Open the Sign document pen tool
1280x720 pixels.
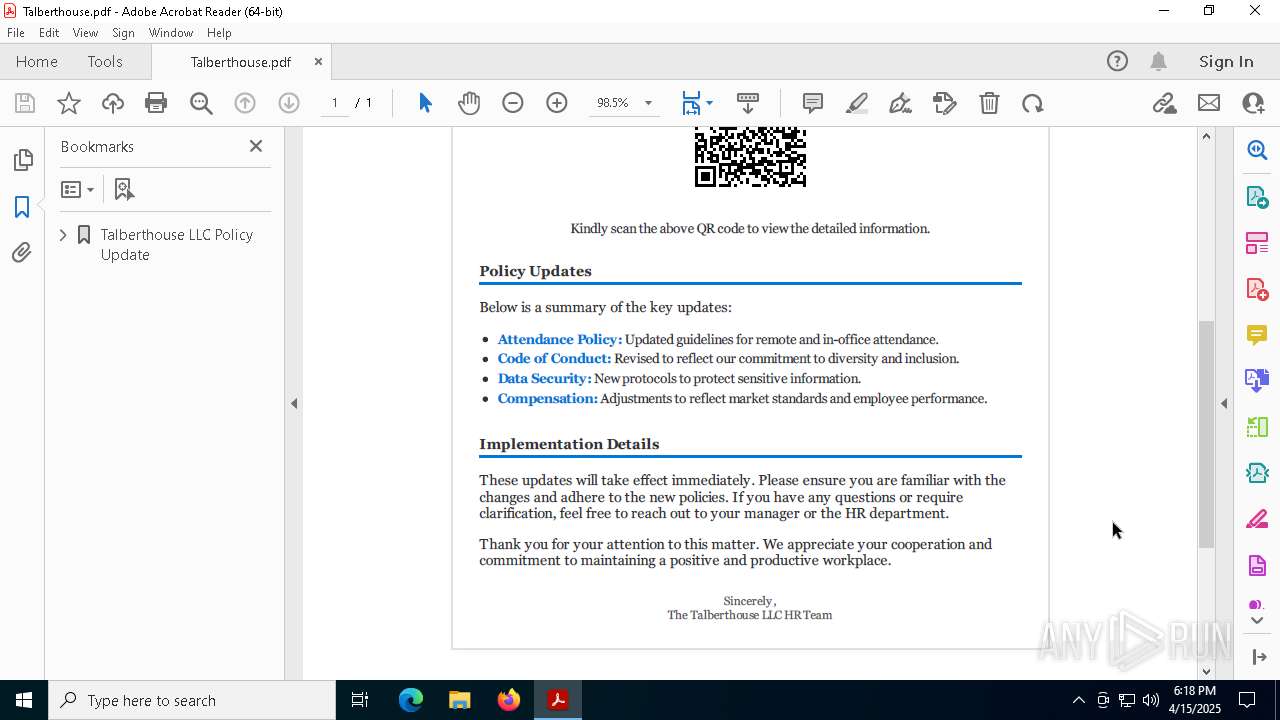click(x=900, y=103)
